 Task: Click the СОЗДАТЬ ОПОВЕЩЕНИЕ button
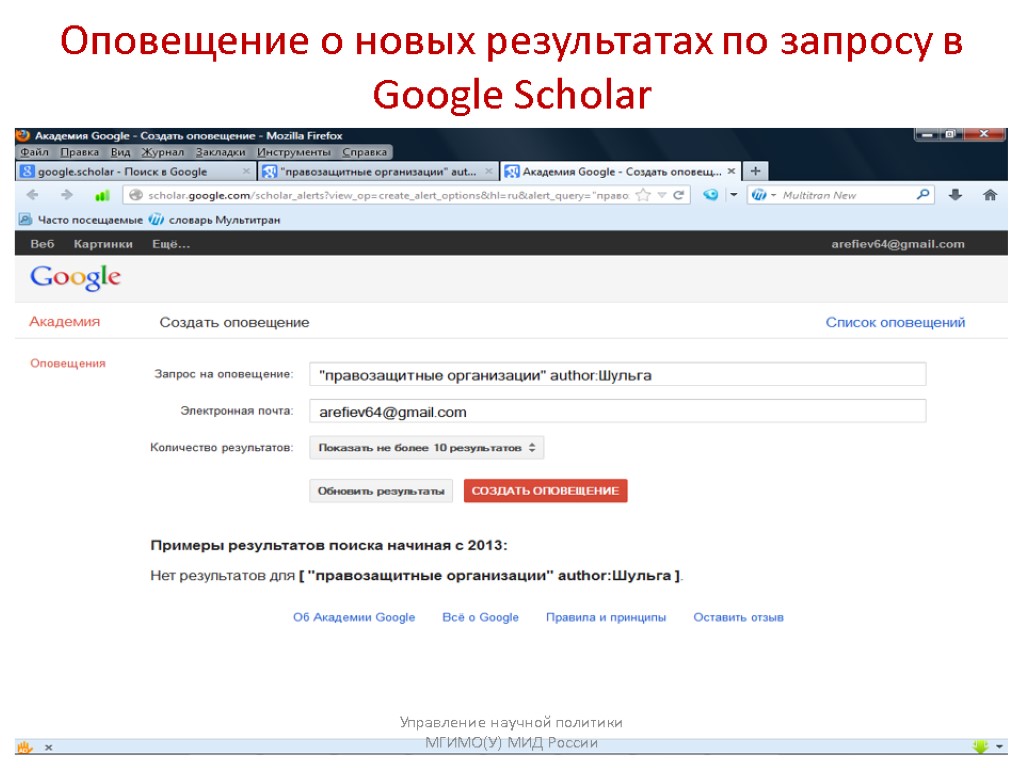[545, 491]
